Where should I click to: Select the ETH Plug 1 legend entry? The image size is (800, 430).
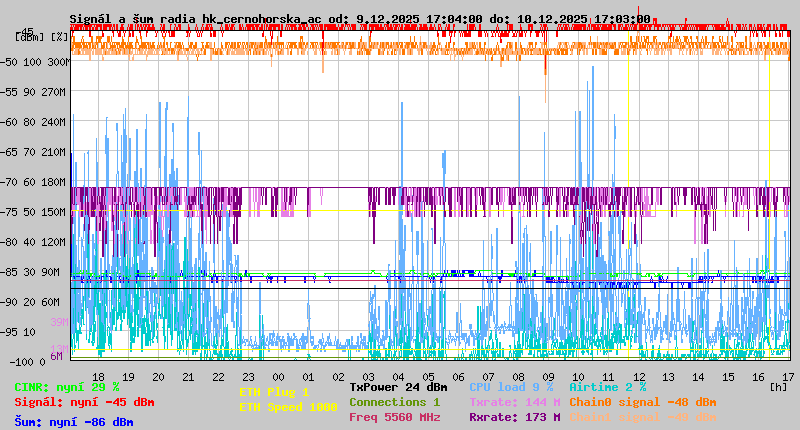(x=275, y=393)
